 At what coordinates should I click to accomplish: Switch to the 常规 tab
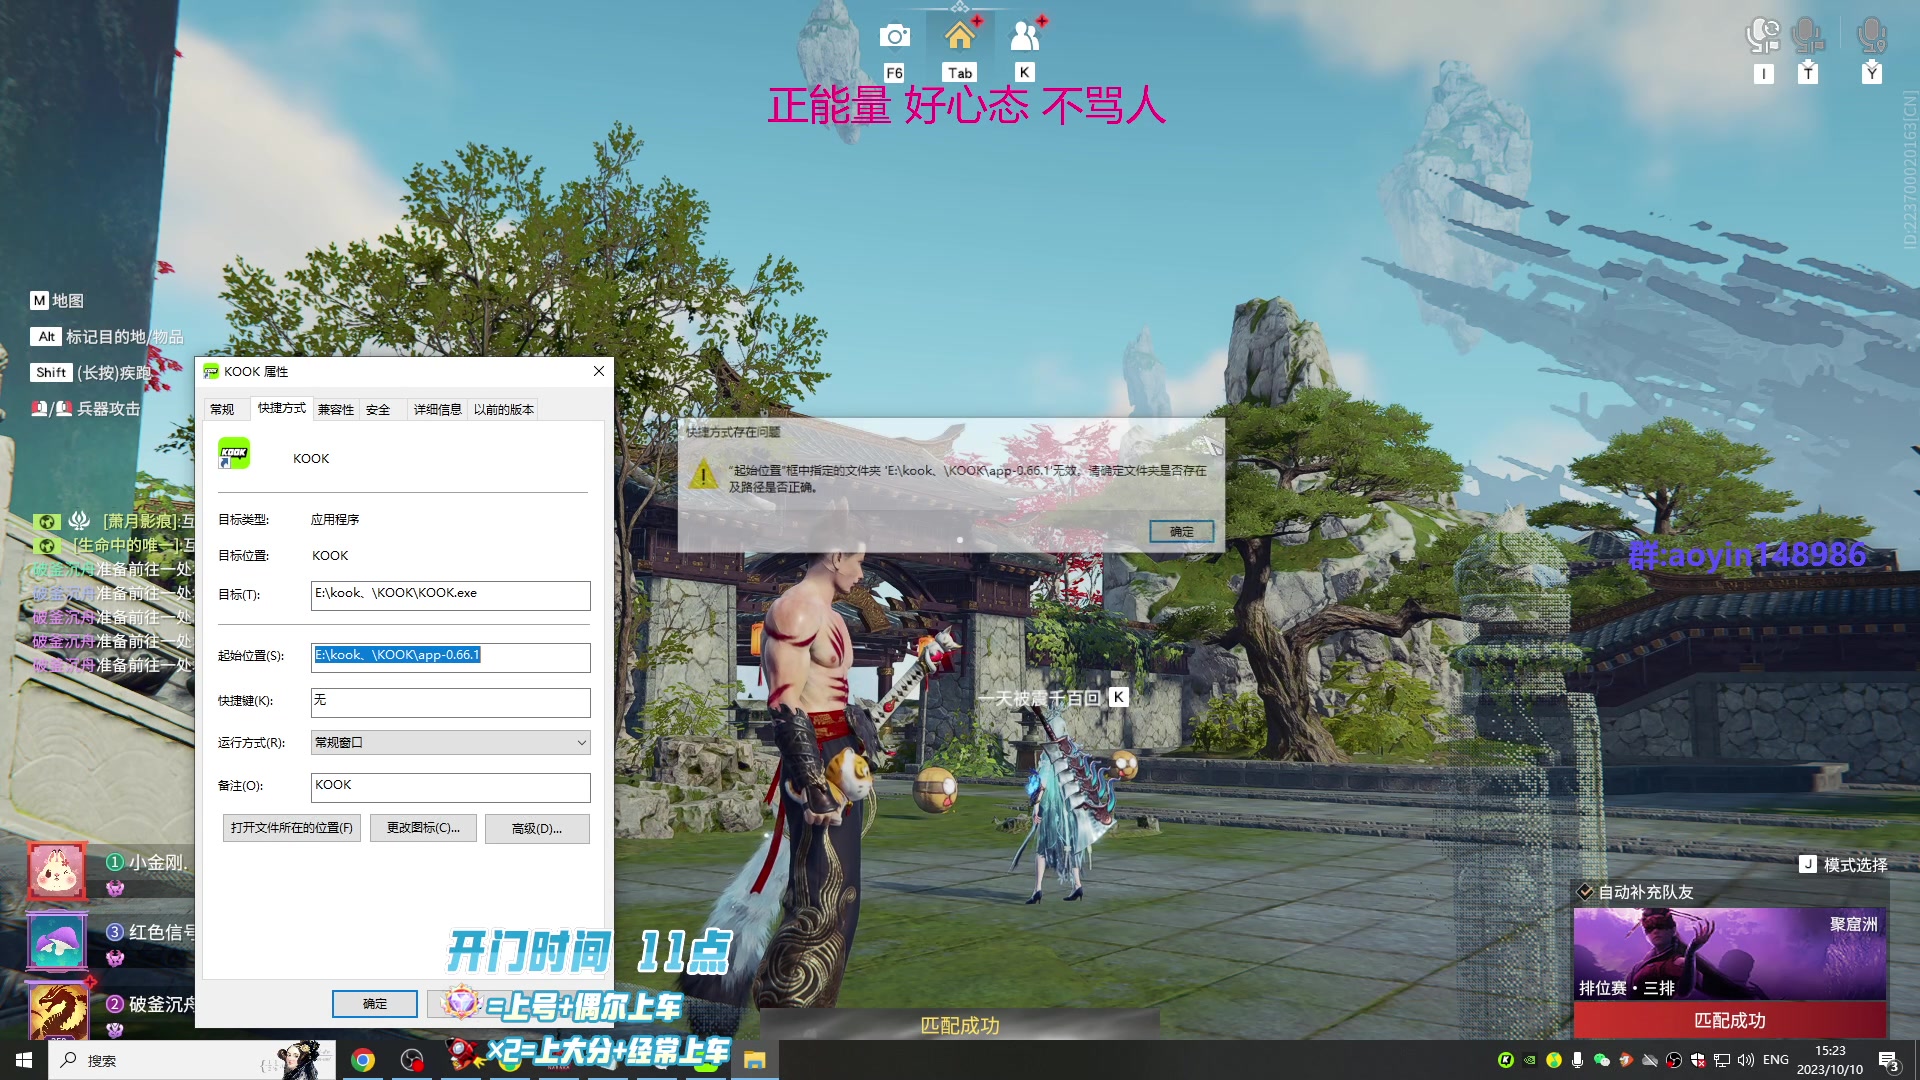click(x=222, y=409)
